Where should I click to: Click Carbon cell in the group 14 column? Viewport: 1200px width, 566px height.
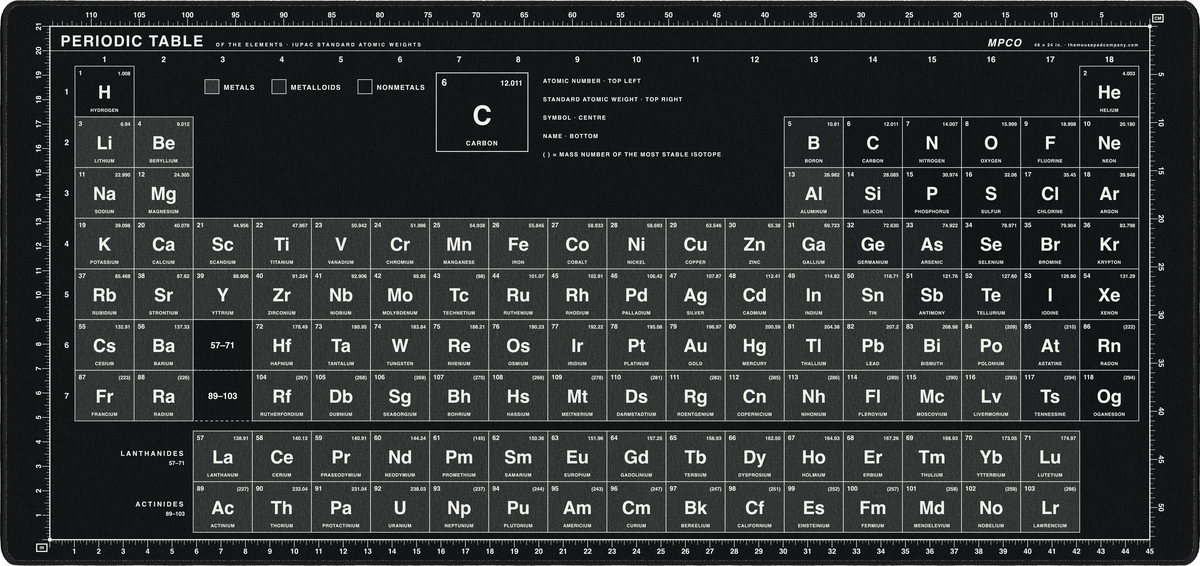pyautogui.click(x=873, y=143)
